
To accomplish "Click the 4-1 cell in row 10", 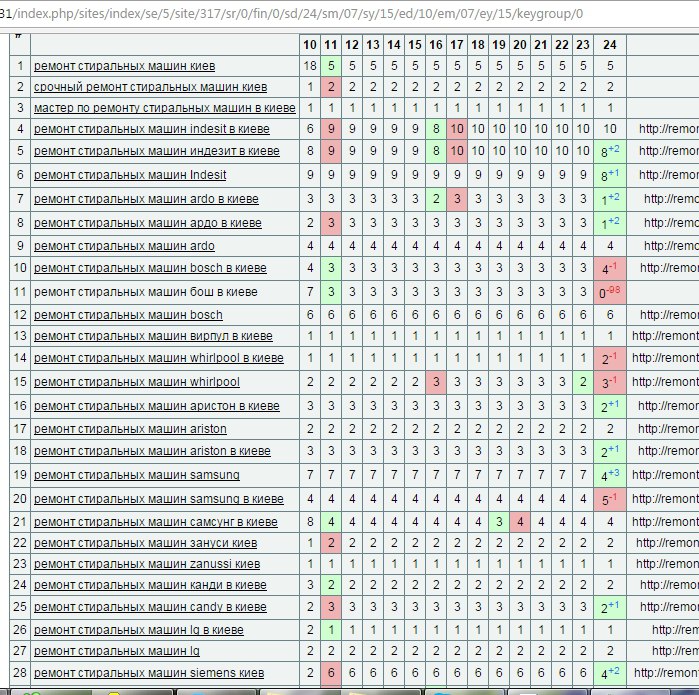I will (610, 268).
